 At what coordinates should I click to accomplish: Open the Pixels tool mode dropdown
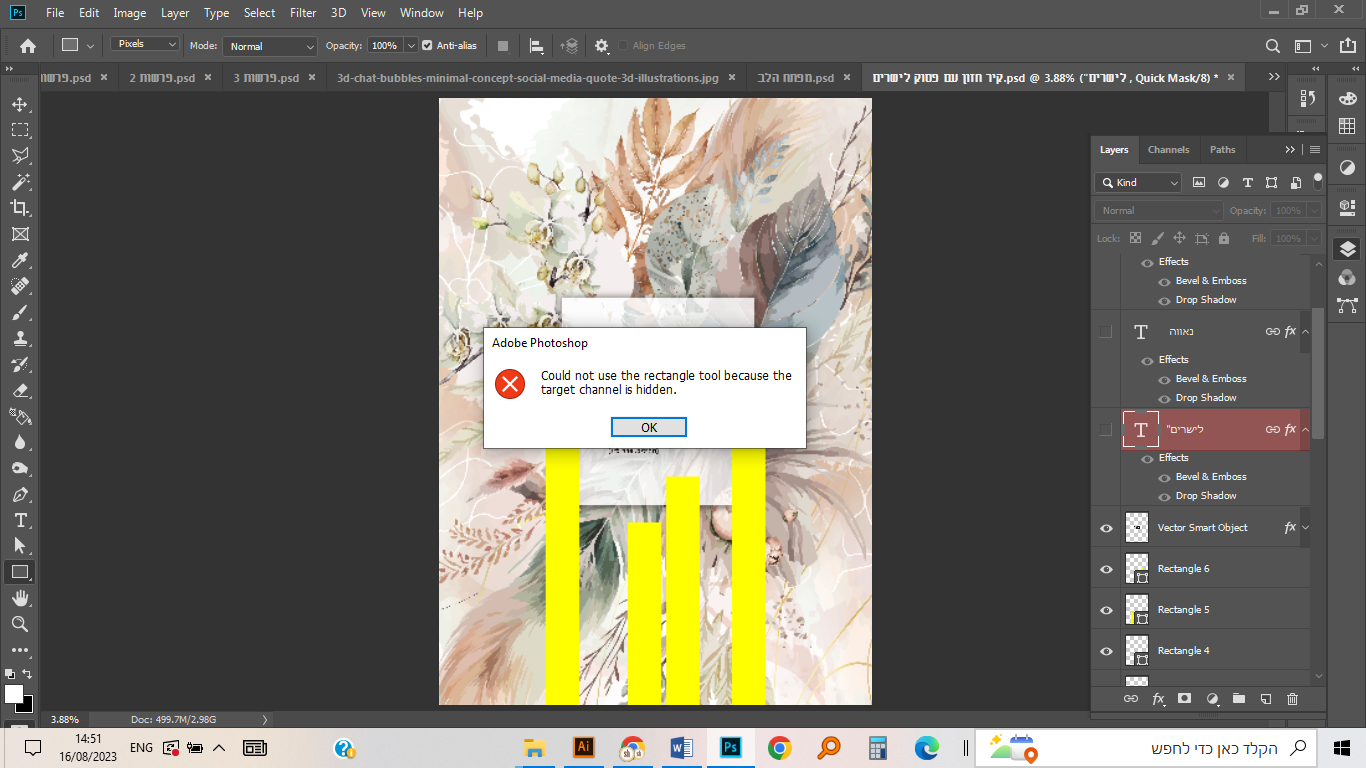click(x=145, y=45)
